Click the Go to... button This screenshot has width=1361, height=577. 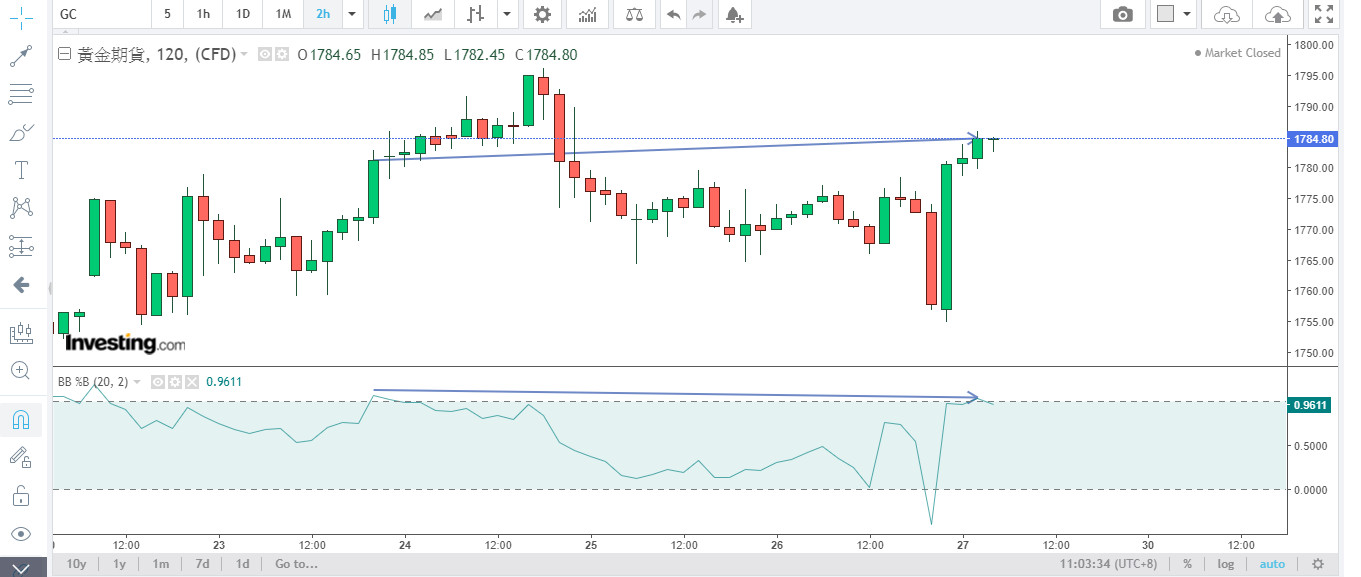tap(295, 564)
